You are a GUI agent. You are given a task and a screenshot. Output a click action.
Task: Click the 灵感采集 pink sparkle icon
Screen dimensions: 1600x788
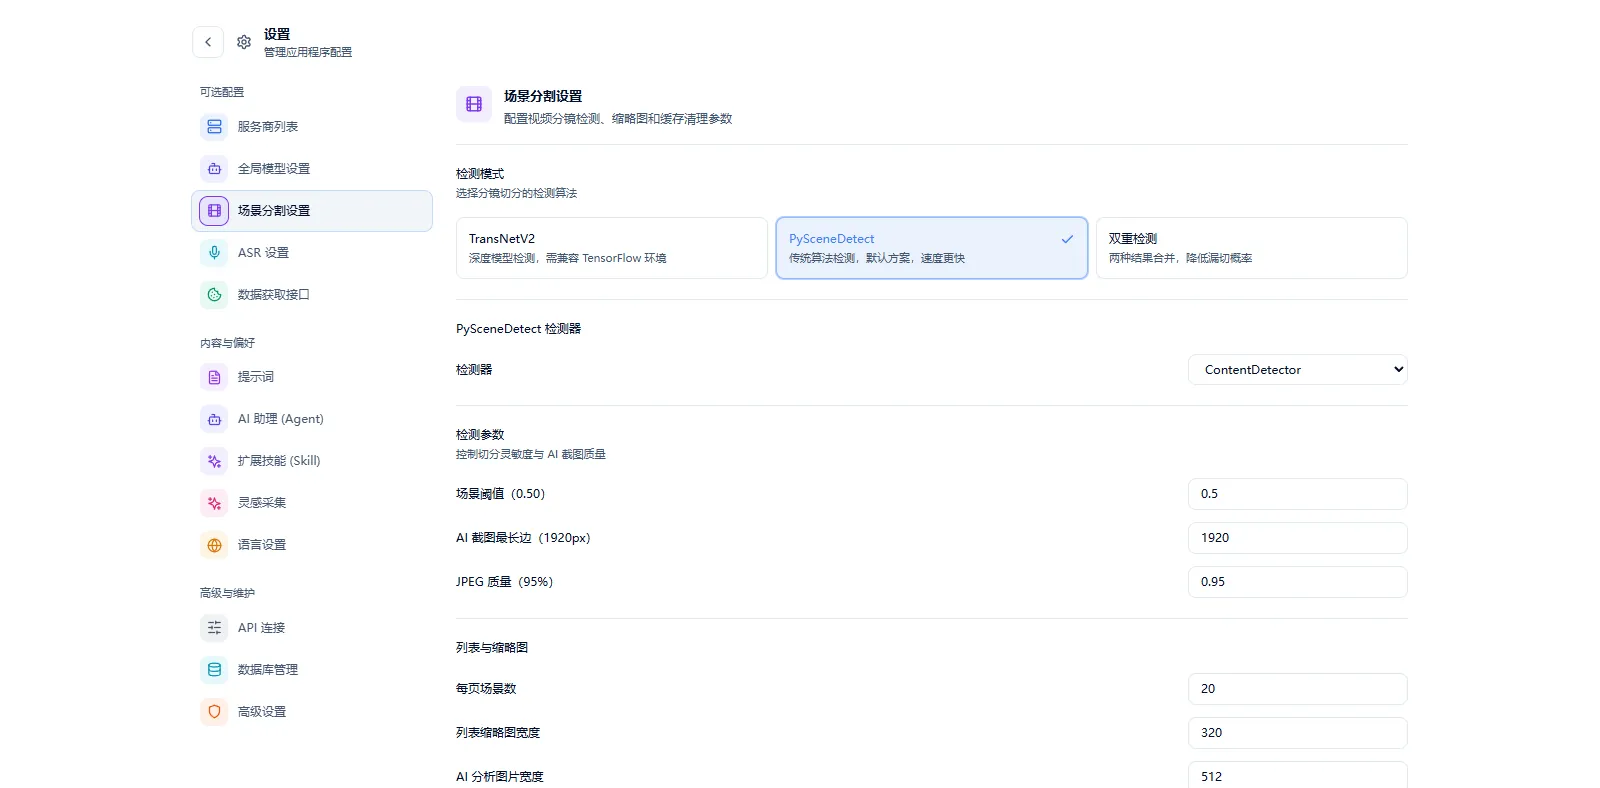[214, 503]
